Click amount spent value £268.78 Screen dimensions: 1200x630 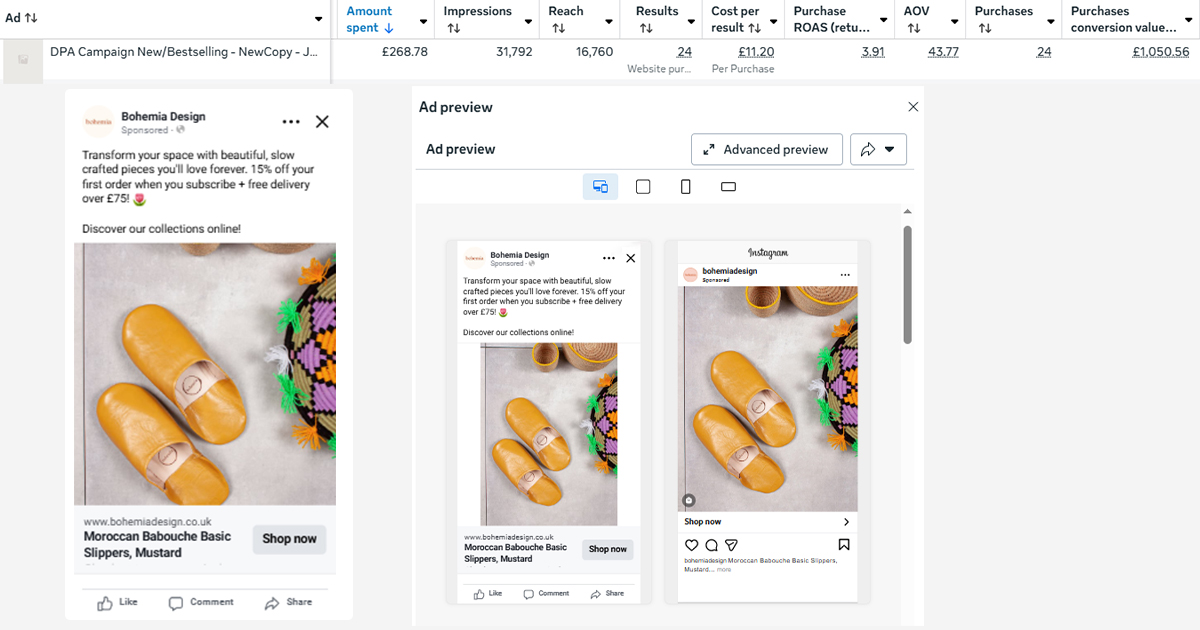(405, 51)
